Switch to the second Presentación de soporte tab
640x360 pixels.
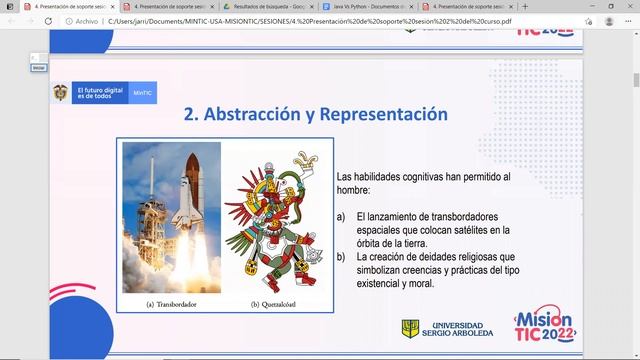pyautogui.click(x=170, y=7)
